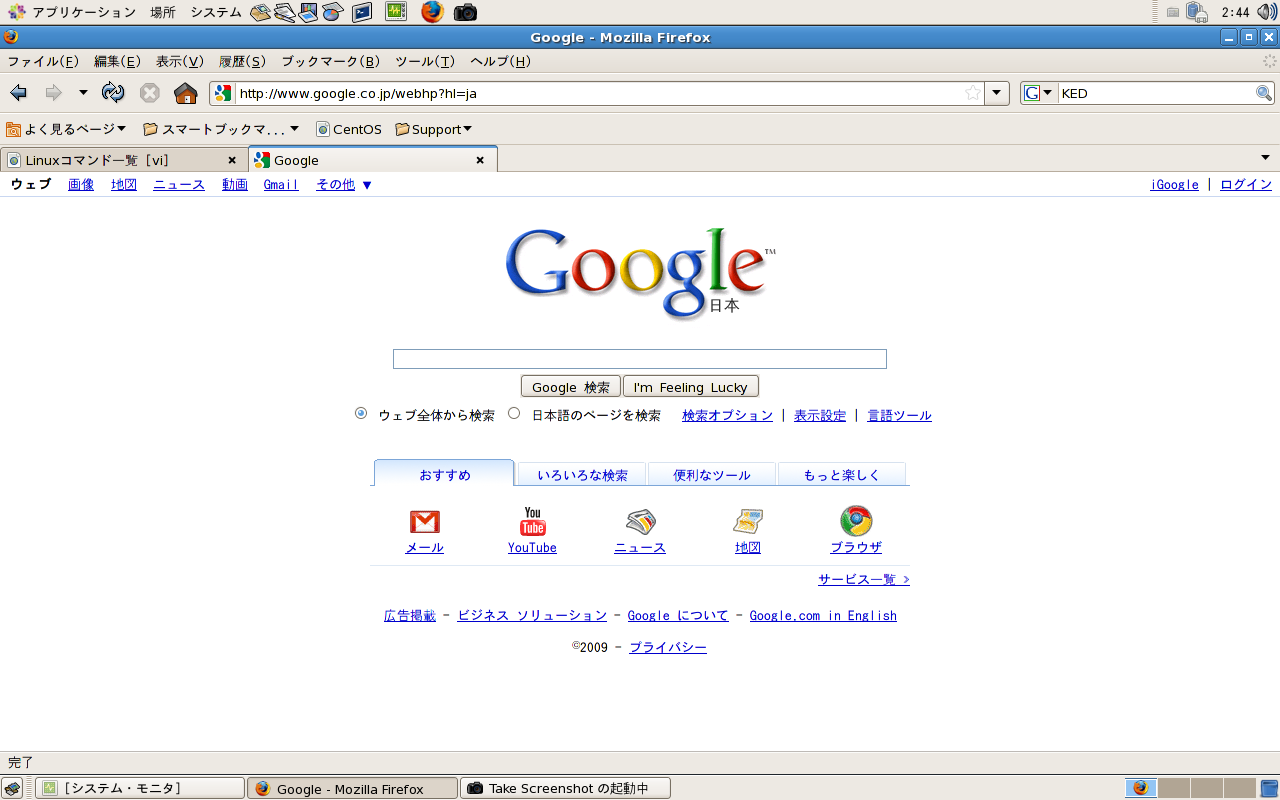
Task: Click the show desktop button in bottom panel
Action: point(12,788)
